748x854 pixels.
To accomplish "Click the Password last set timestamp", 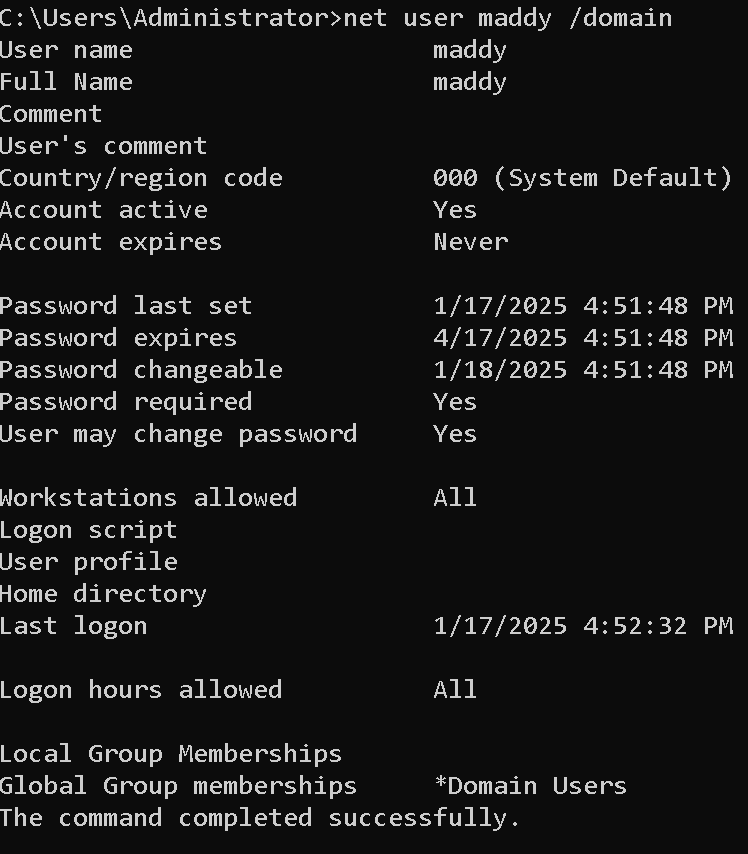I will coord(583,306).
